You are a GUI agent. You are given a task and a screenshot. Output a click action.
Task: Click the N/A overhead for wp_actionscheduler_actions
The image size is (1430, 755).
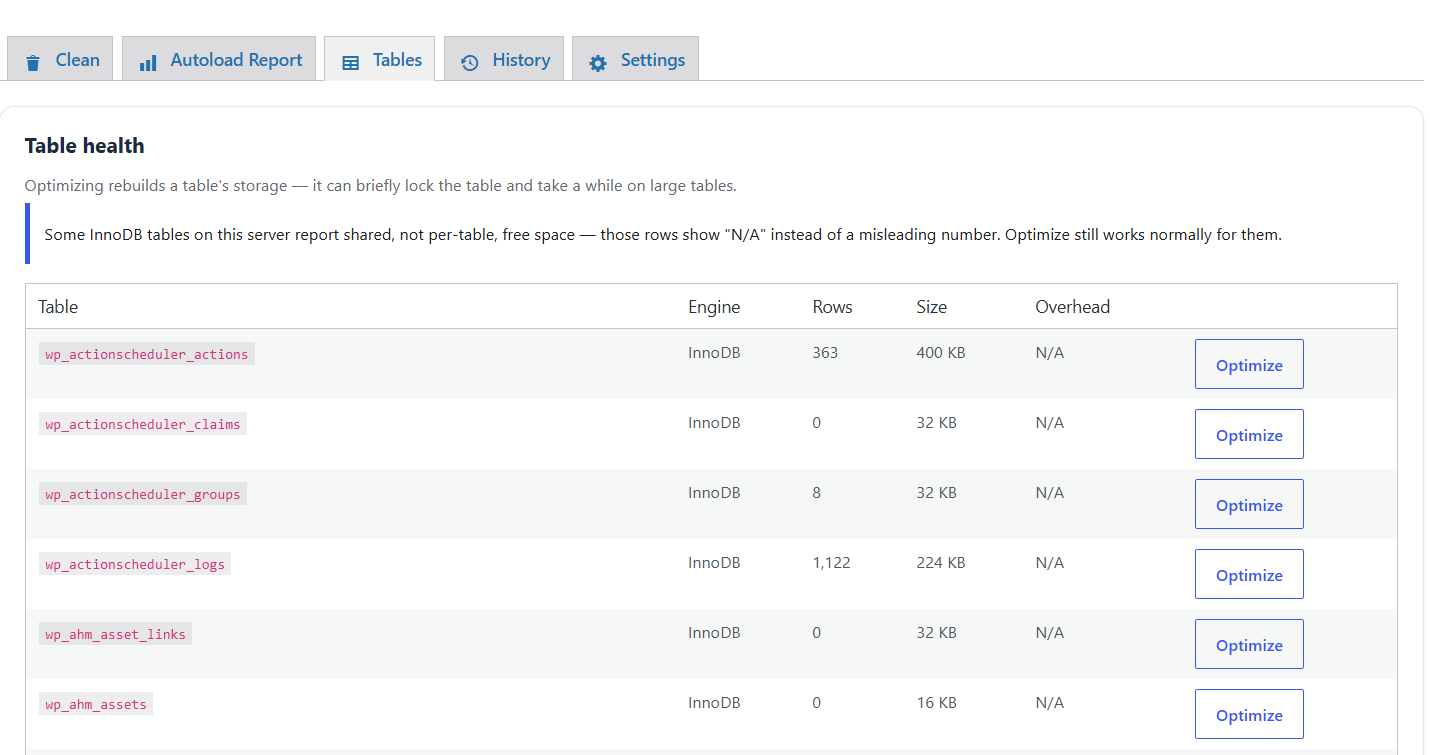(x=1049, y=353)
